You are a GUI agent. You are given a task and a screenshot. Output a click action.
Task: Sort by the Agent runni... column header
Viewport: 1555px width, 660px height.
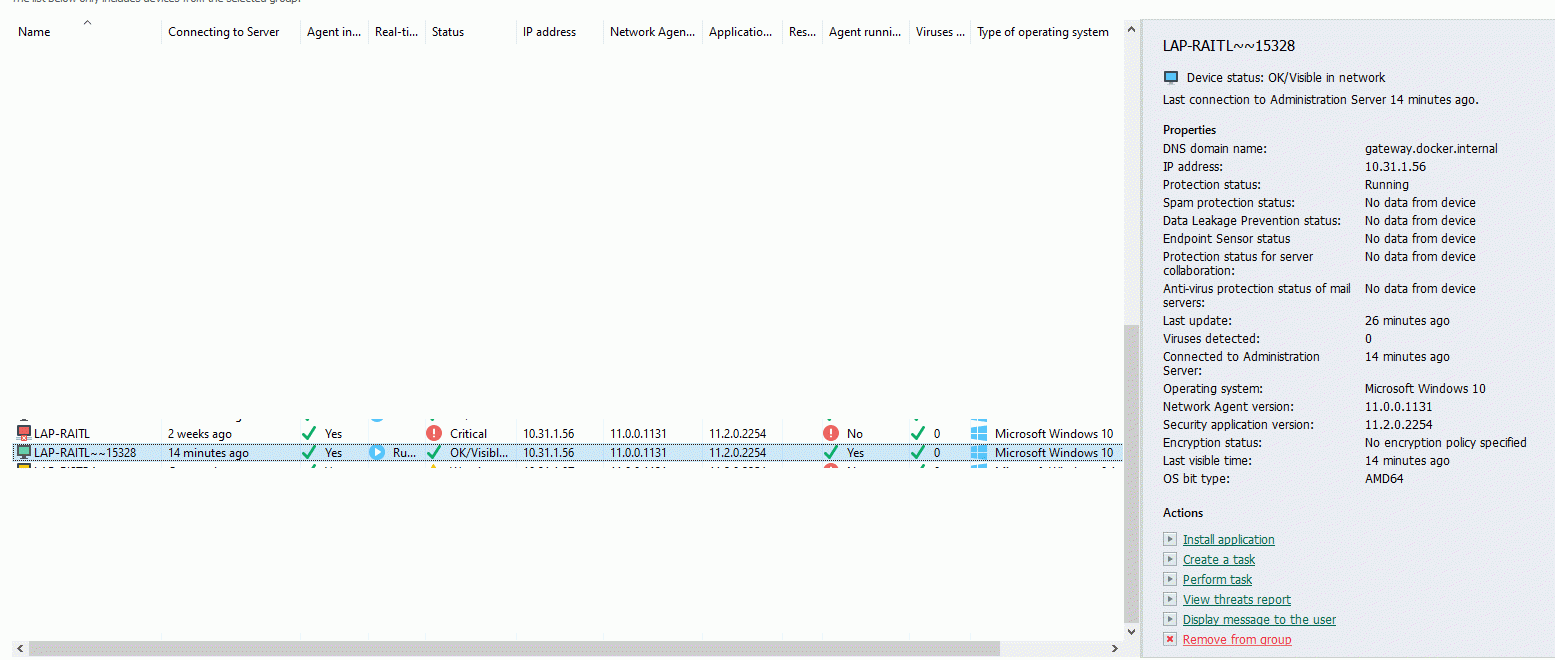(866, 32)
